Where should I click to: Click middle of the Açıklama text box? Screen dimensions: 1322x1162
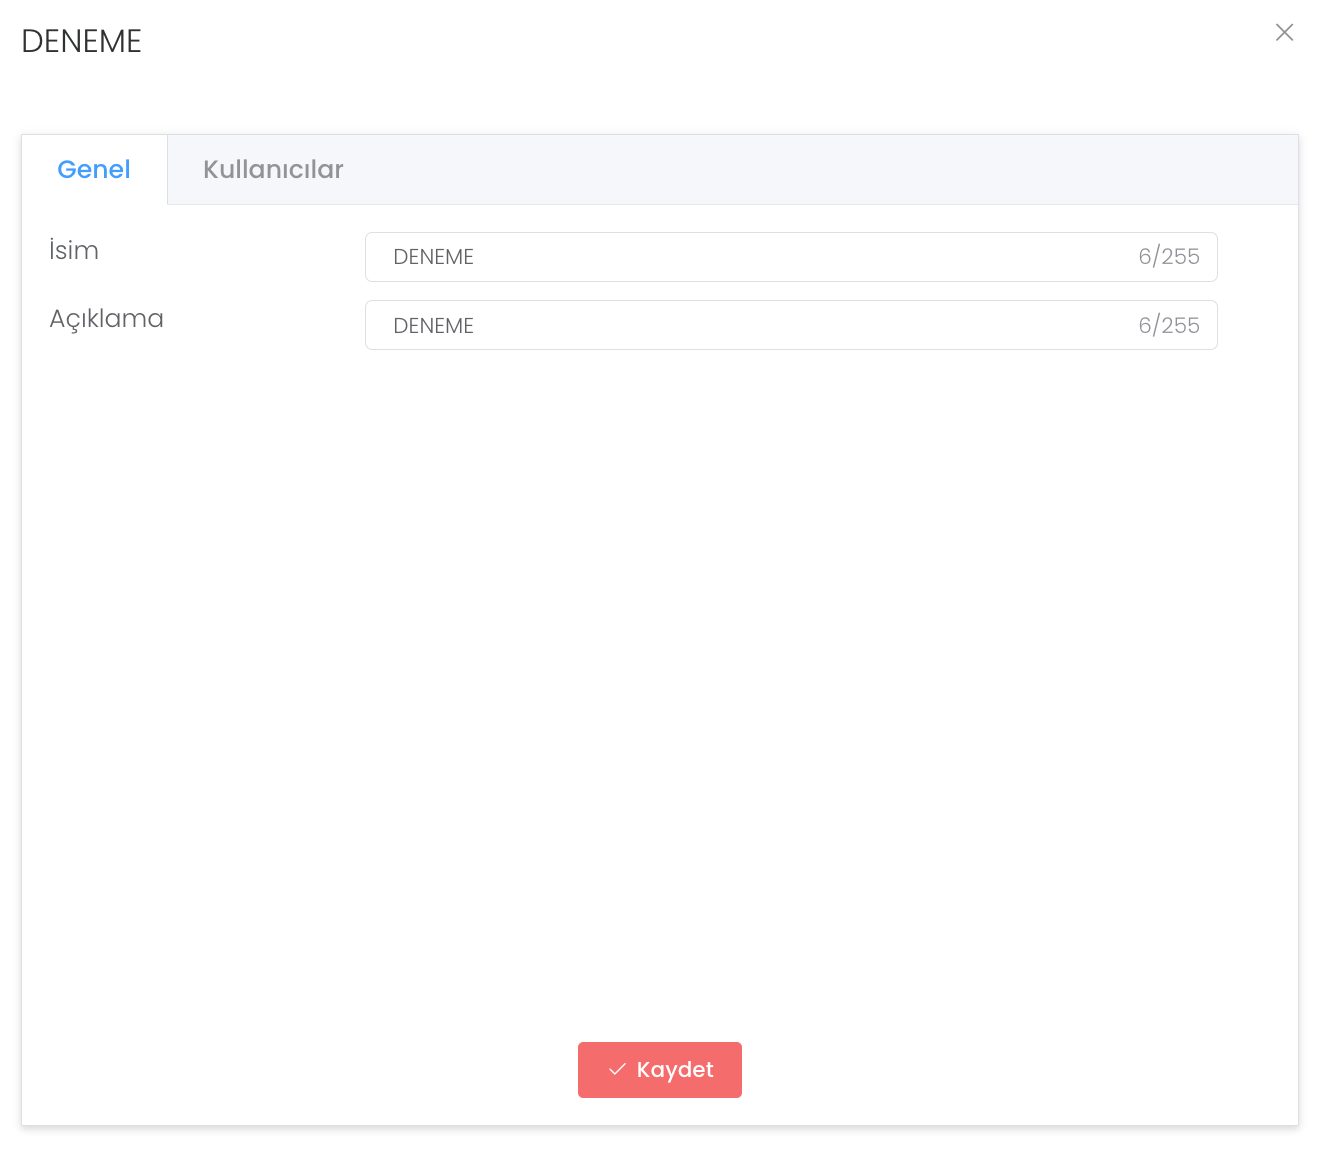coord(790,325)
